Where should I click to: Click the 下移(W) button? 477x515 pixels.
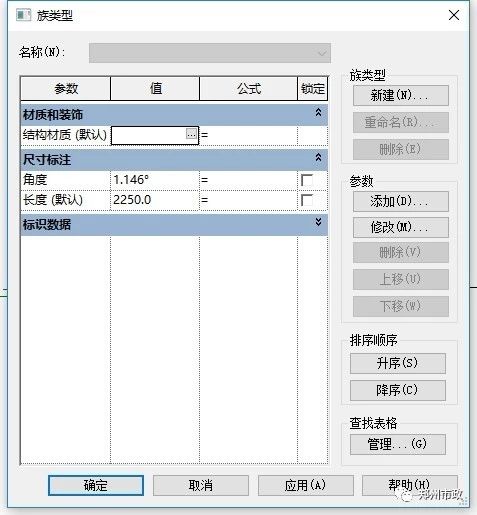pyautogui.click(x=401, y=306)
